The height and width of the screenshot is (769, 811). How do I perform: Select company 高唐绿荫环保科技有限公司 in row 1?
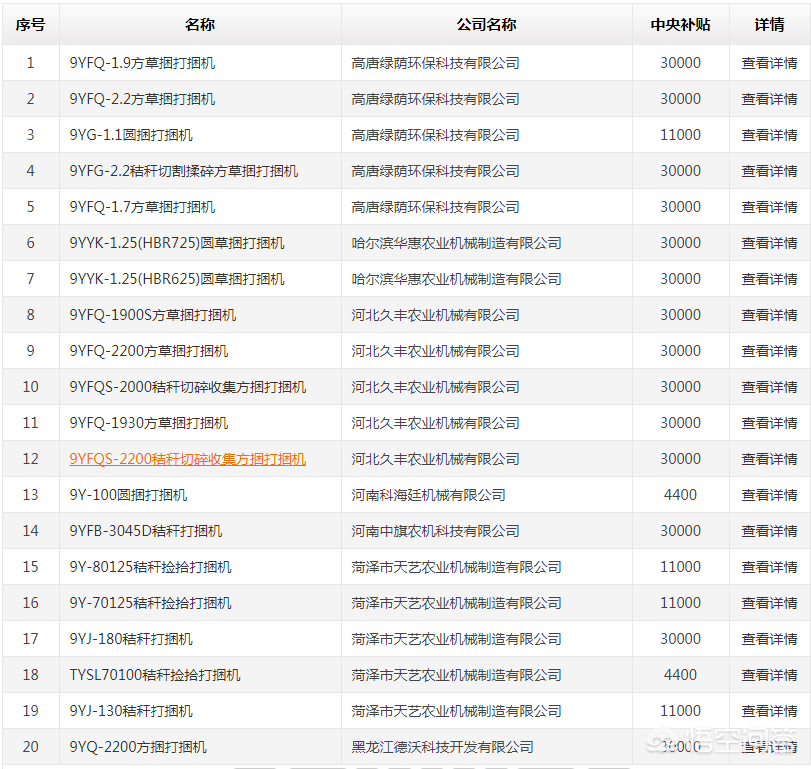(435, 63)
